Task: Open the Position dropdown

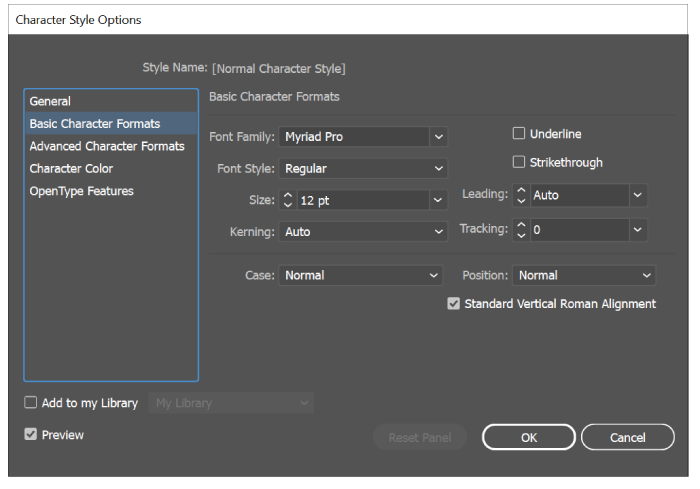Action: (584, 275)
